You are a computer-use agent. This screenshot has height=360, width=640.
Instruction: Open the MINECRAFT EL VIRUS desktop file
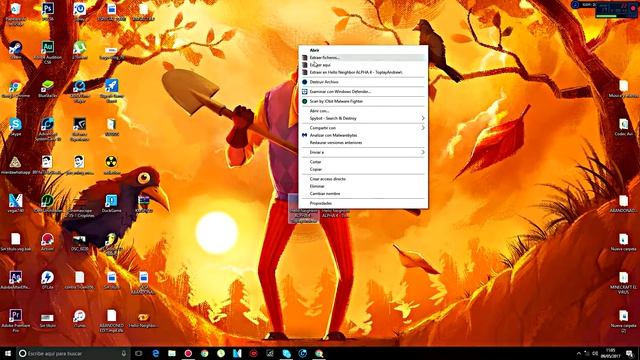[x=623, y=282]
